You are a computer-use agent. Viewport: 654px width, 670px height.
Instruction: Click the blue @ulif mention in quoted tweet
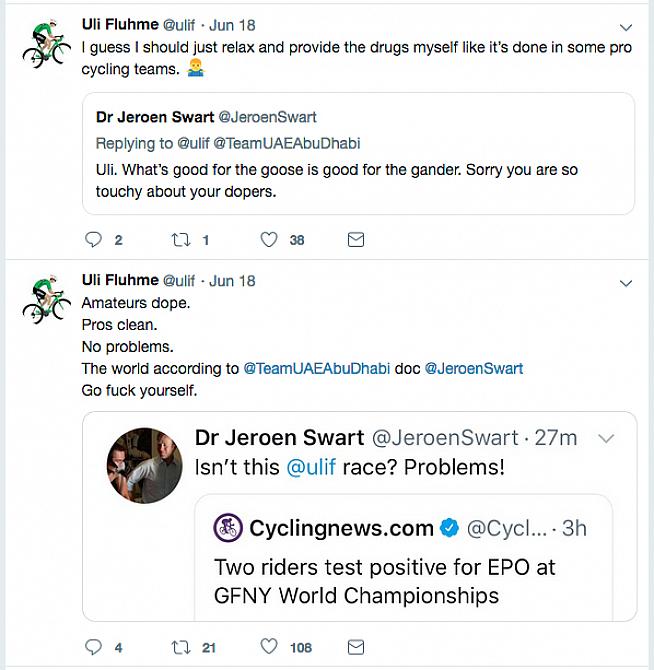[311, 467]
